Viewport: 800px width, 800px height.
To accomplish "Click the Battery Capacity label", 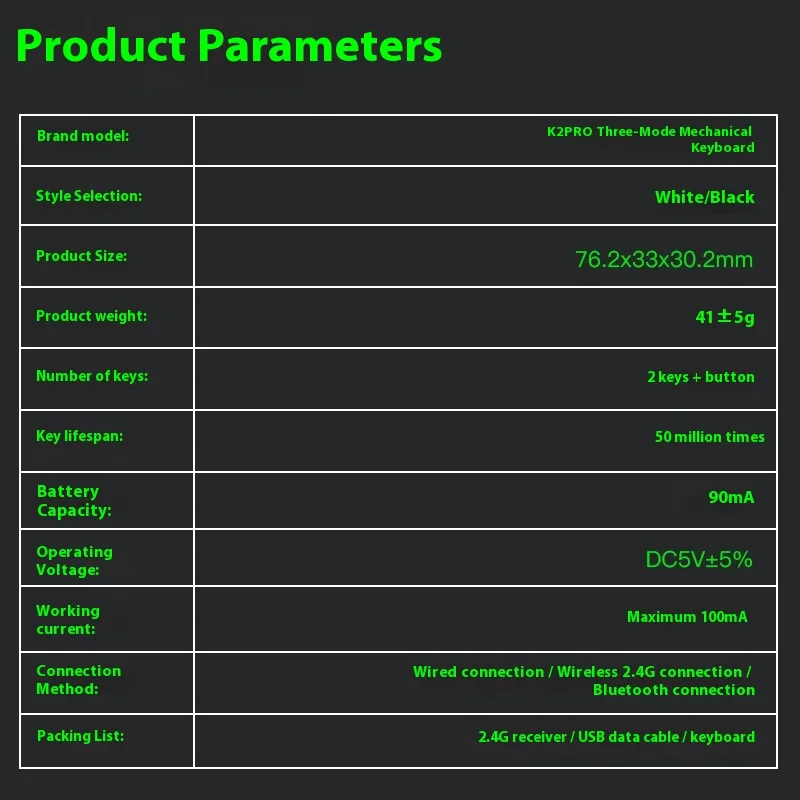I will tap(74, 501).
